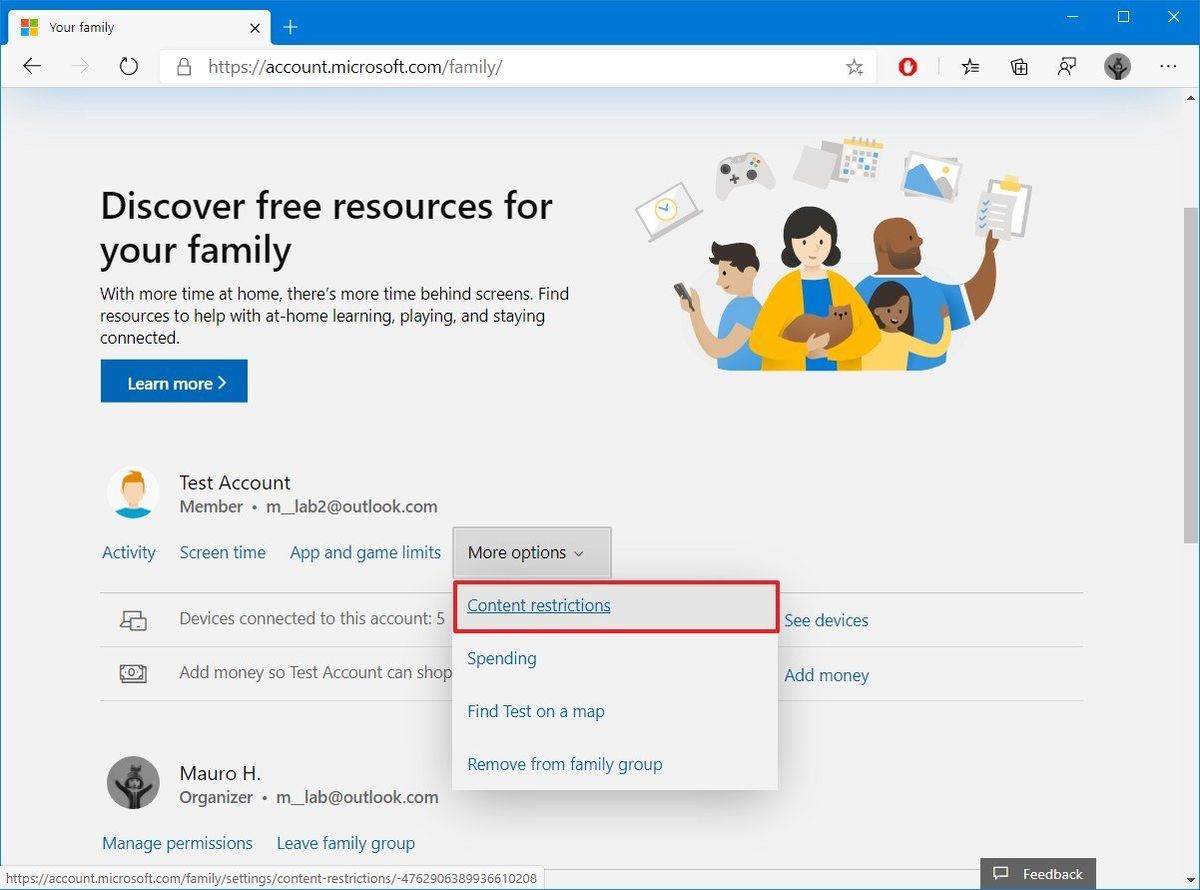Select Spending from the dropdown
The image size is (1200, 890).
[501, 658]
